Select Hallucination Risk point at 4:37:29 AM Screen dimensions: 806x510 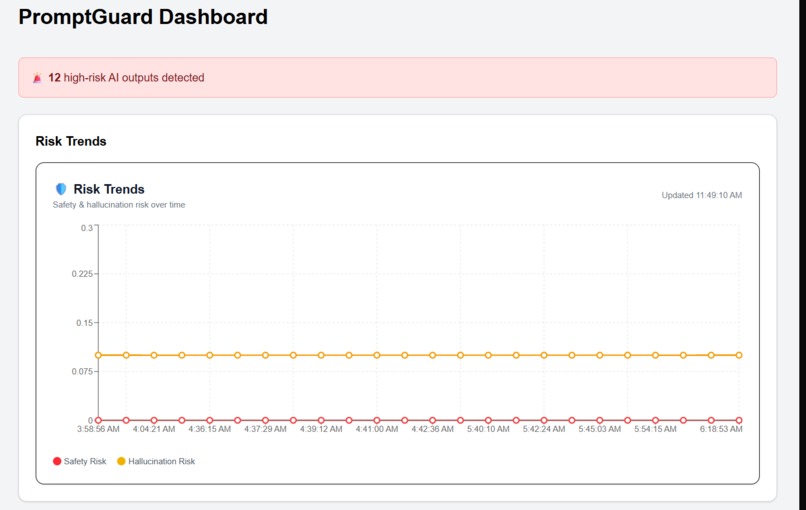click(265, 355)
